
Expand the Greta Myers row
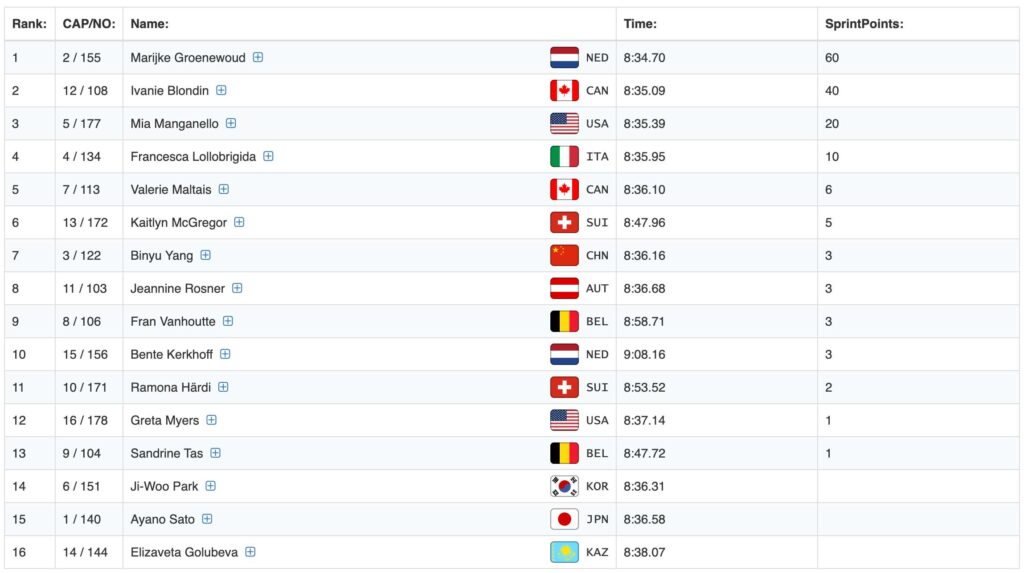coord(211,420)
